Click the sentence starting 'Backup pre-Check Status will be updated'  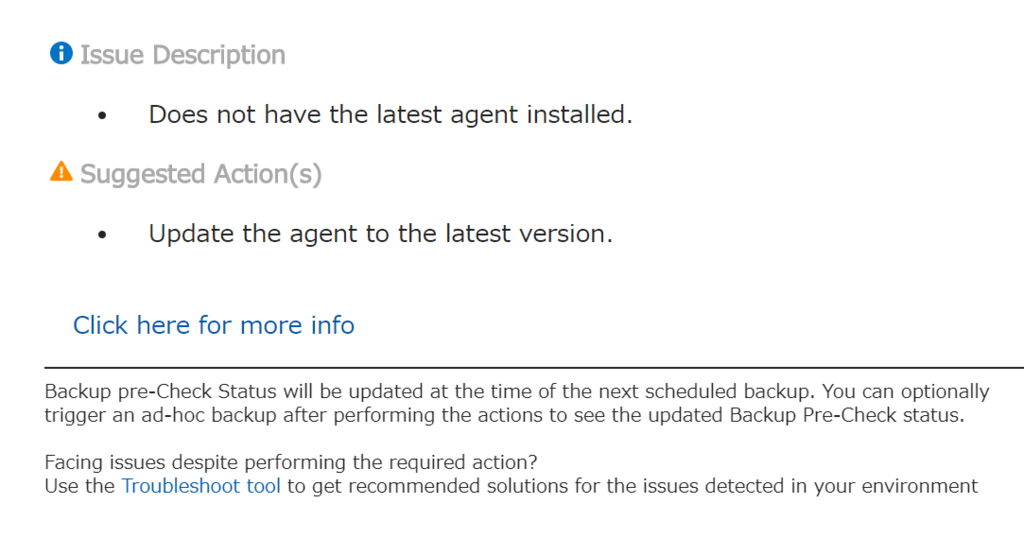(x=300, y=391)
